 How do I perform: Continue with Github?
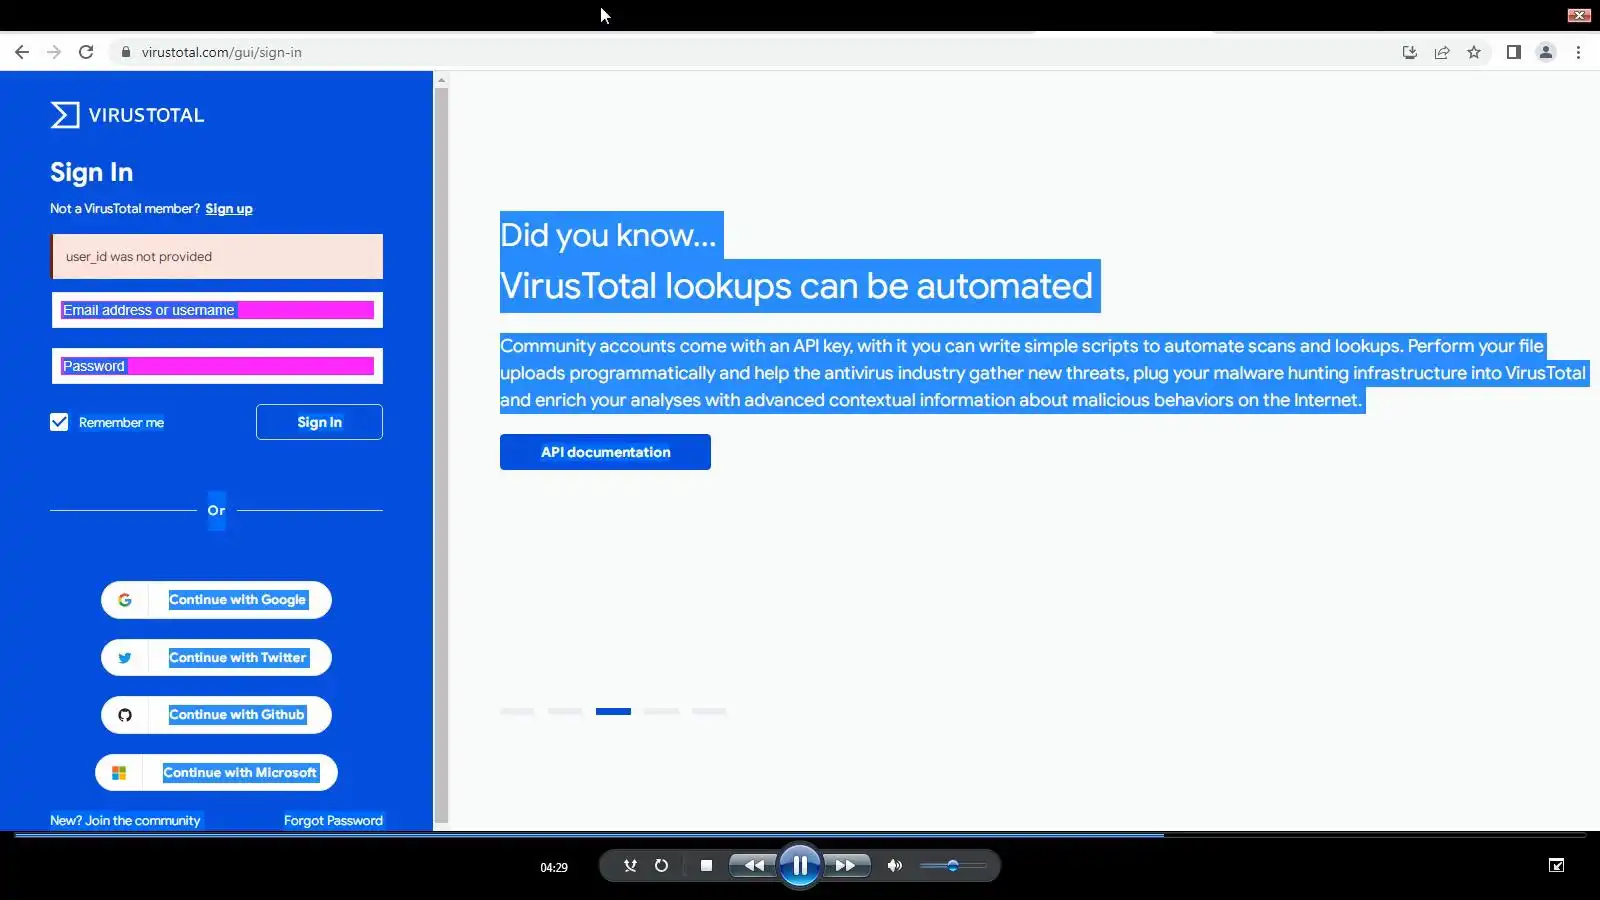(x=216, y=715)
